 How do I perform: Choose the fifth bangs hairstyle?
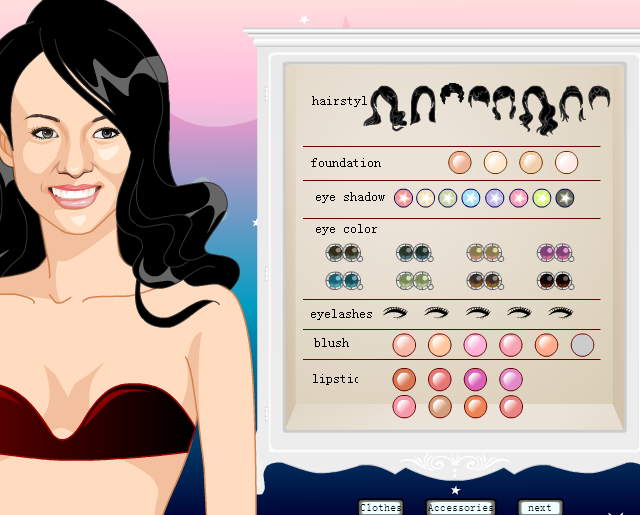[504, 102]
